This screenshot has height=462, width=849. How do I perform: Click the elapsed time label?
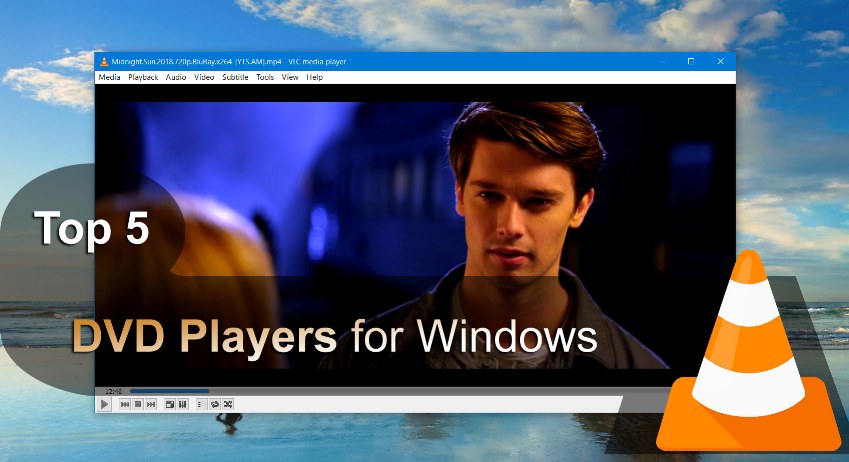pos(114,391)
